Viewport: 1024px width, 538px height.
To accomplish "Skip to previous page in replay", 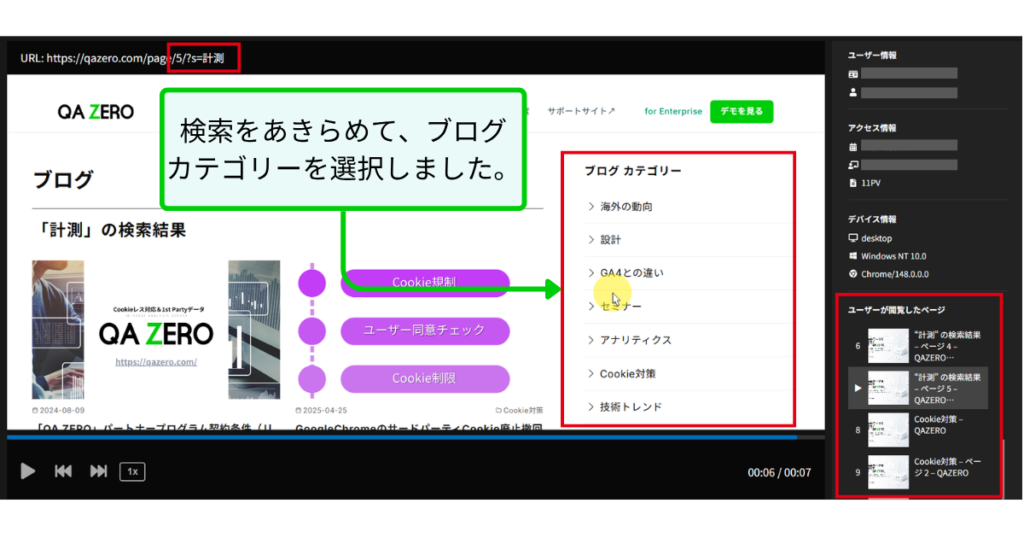I will (x=63, y=471).
